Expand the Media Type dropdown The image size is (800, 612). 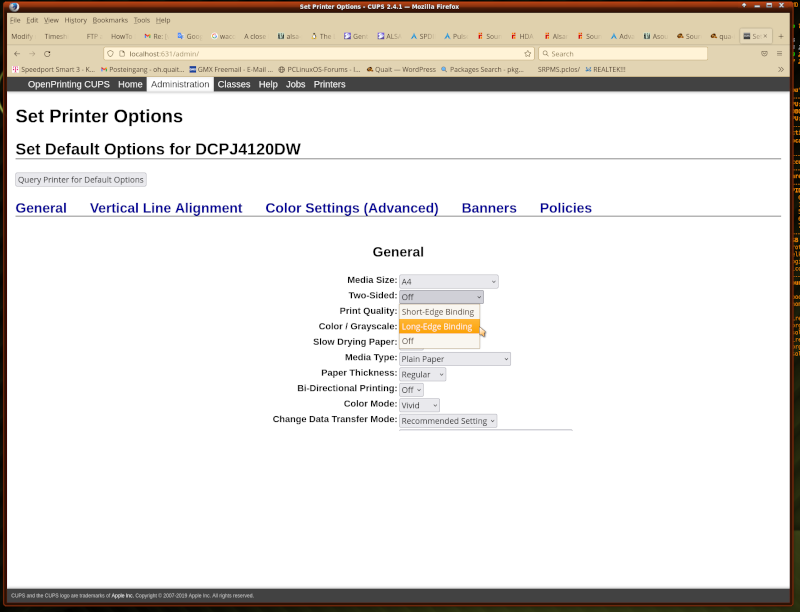pos(454,359)
